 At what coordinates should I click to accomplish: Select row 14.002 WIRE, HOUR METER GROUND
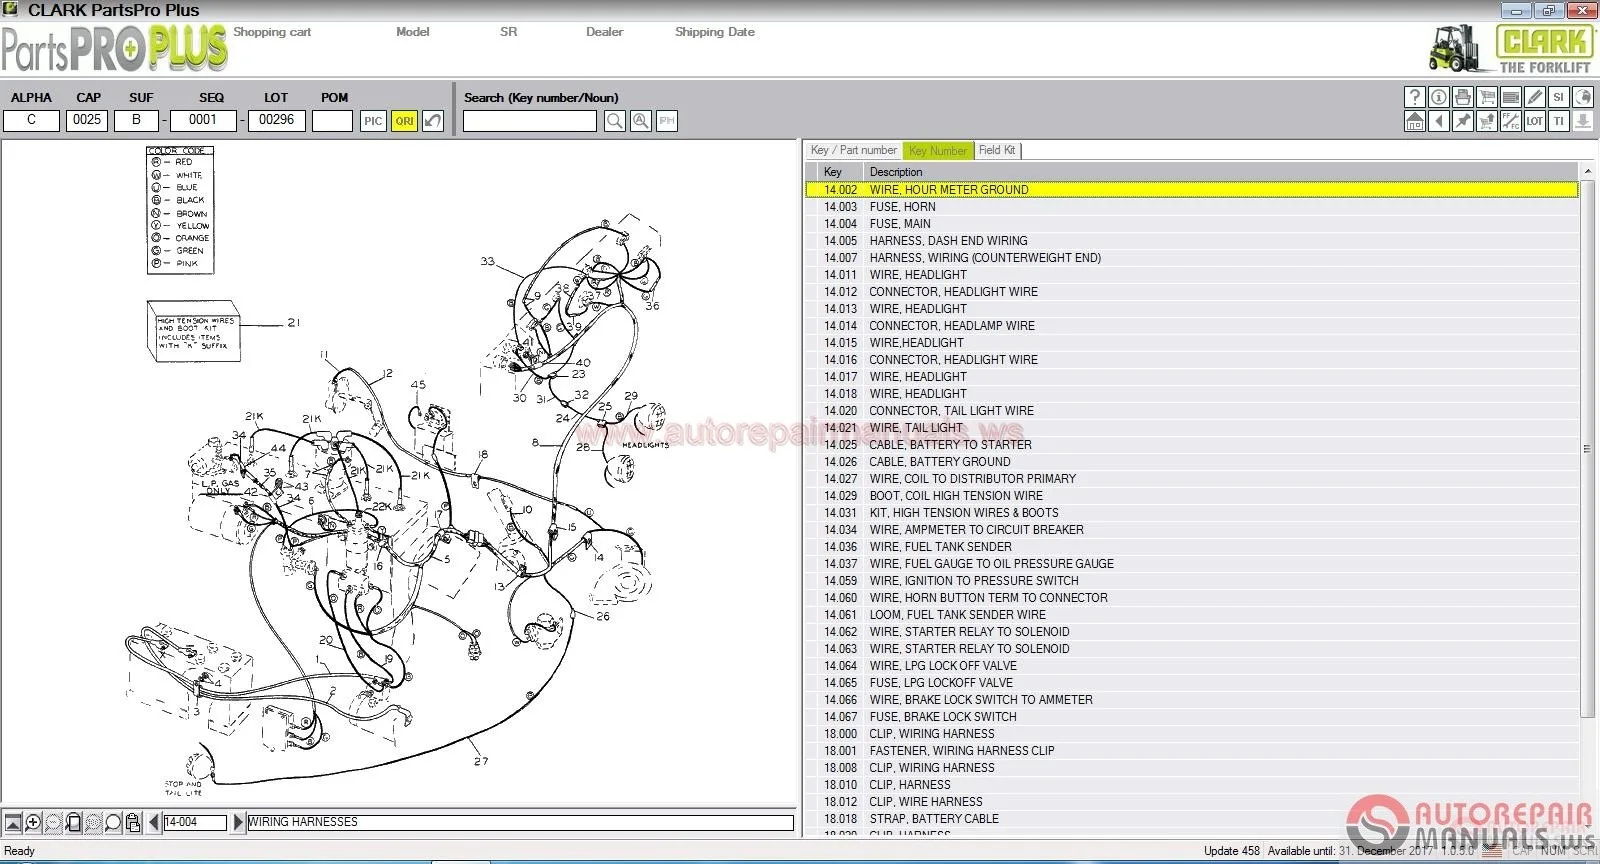(1192, 190)
